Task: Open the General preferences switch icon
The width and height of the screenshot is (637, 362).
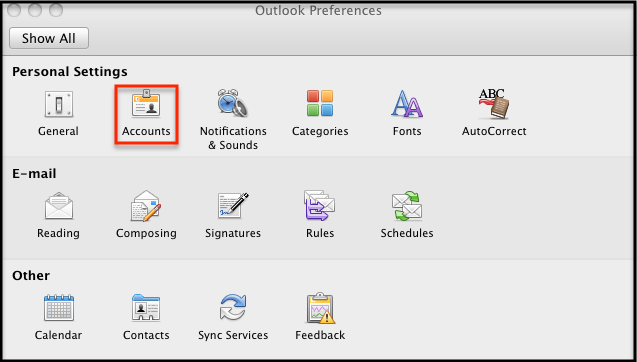Action: pos(58,104)
